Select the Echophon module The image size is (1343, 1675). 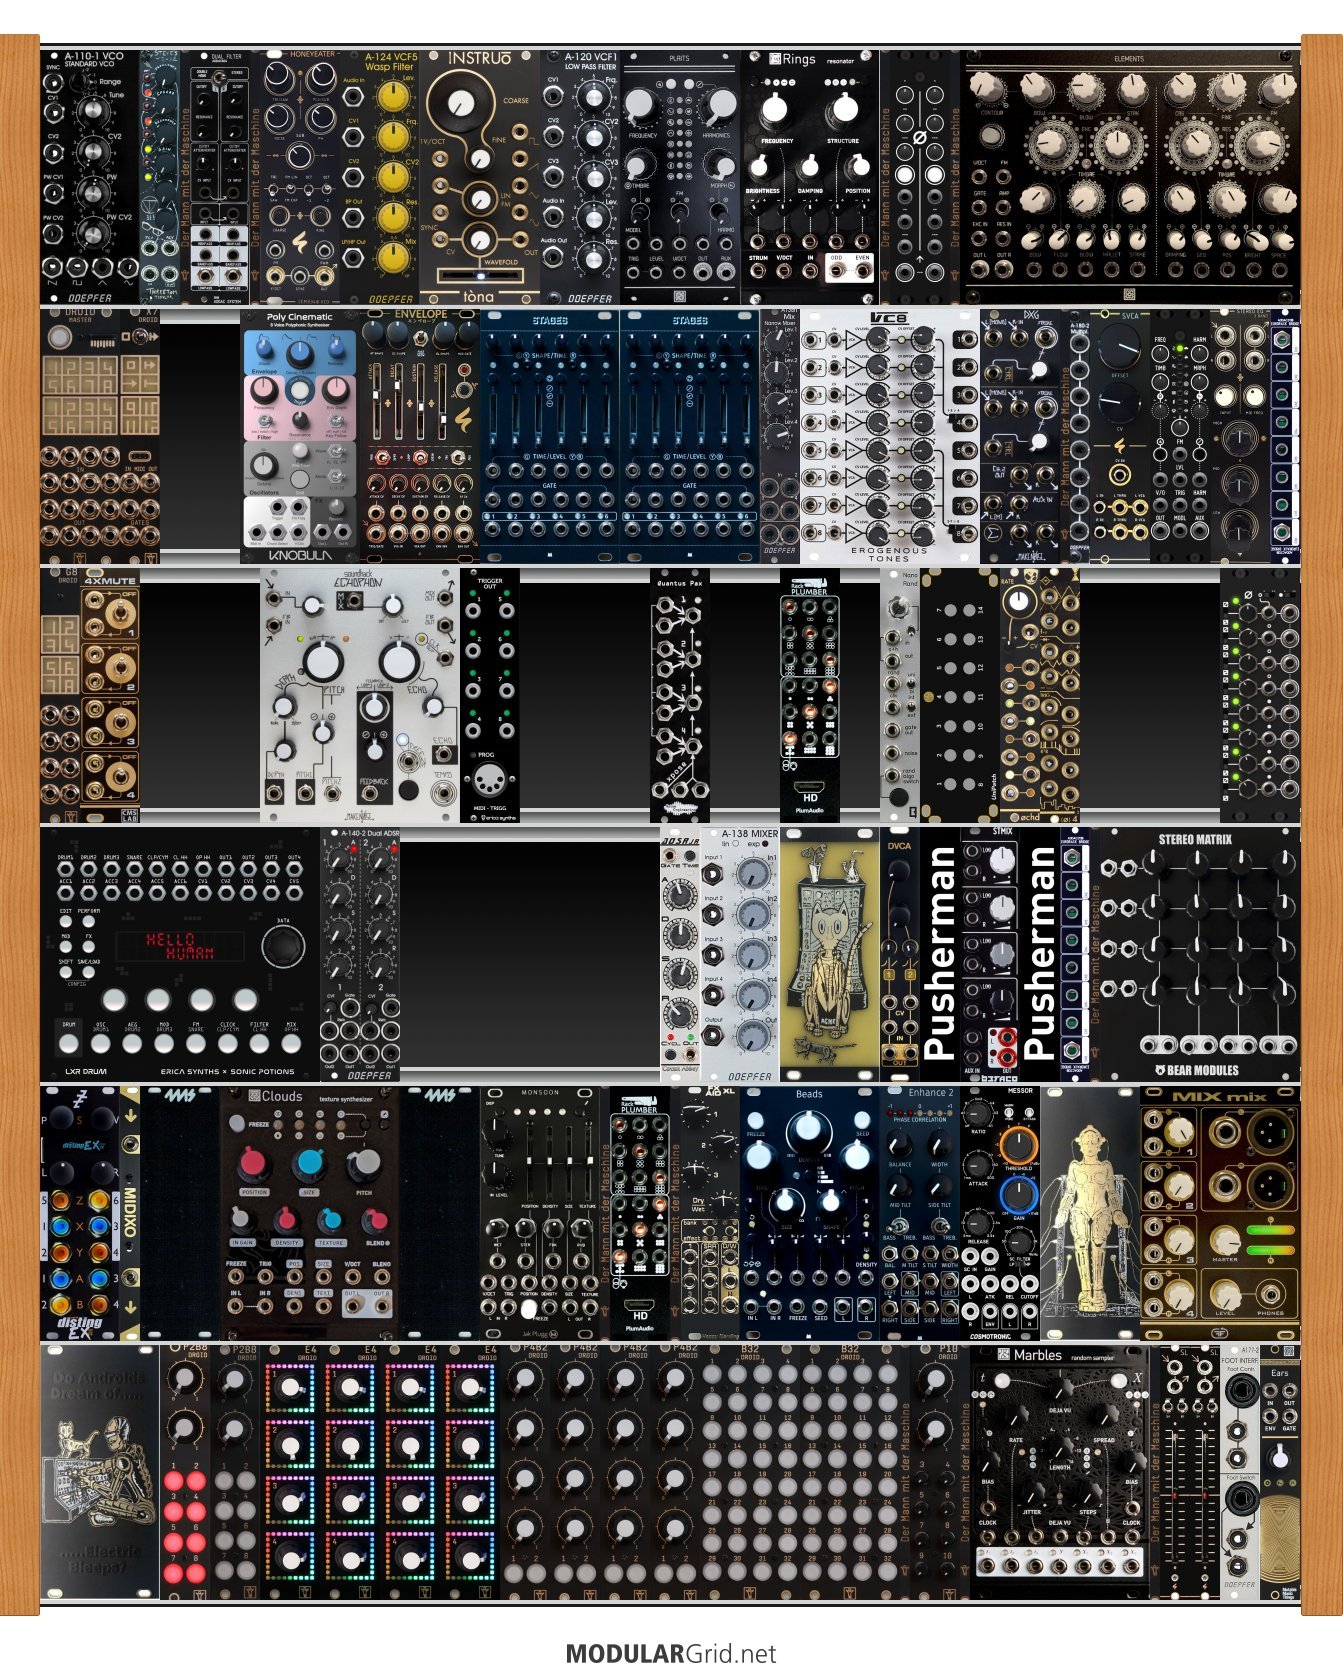coord(360,696)
